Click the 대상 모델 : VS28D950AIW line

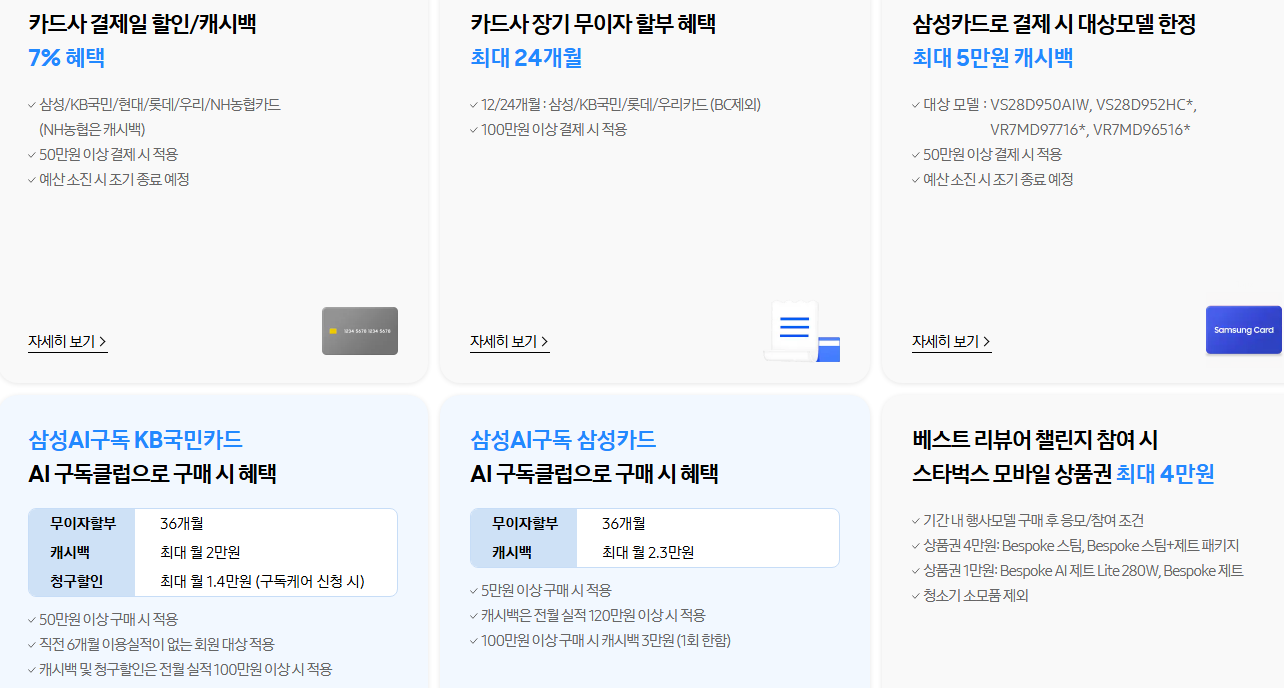pyautogui.click(x=1060, y=104)
